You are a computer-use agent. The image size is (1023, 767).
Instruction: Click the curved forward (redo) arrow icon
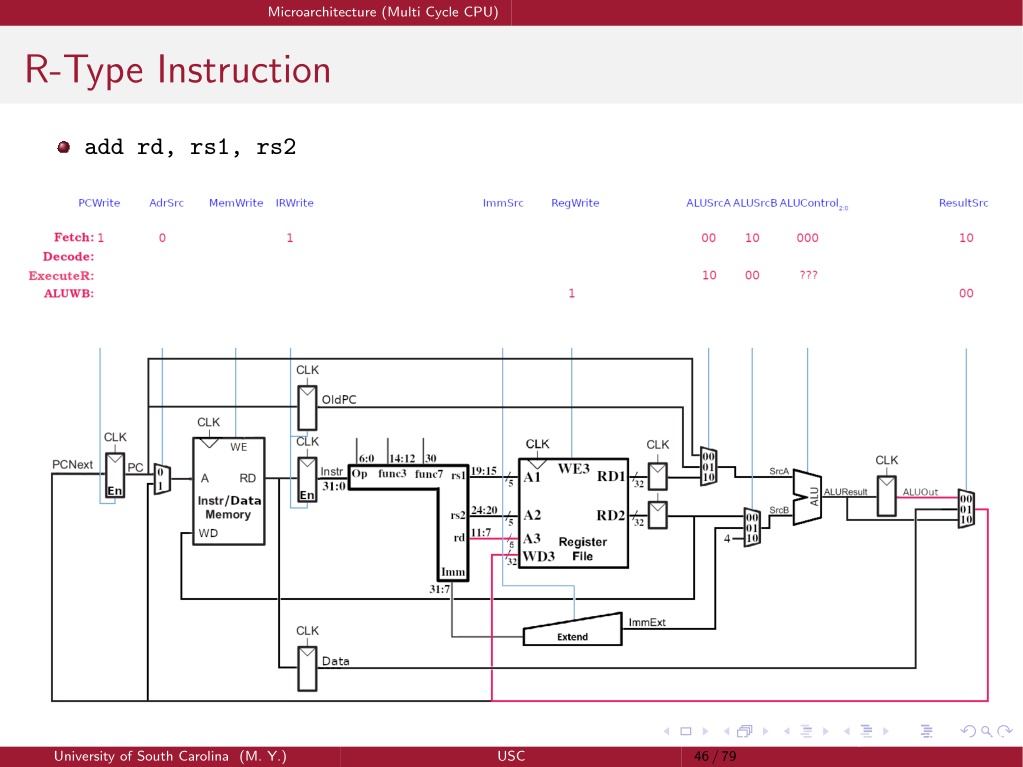coord(1005,731)
